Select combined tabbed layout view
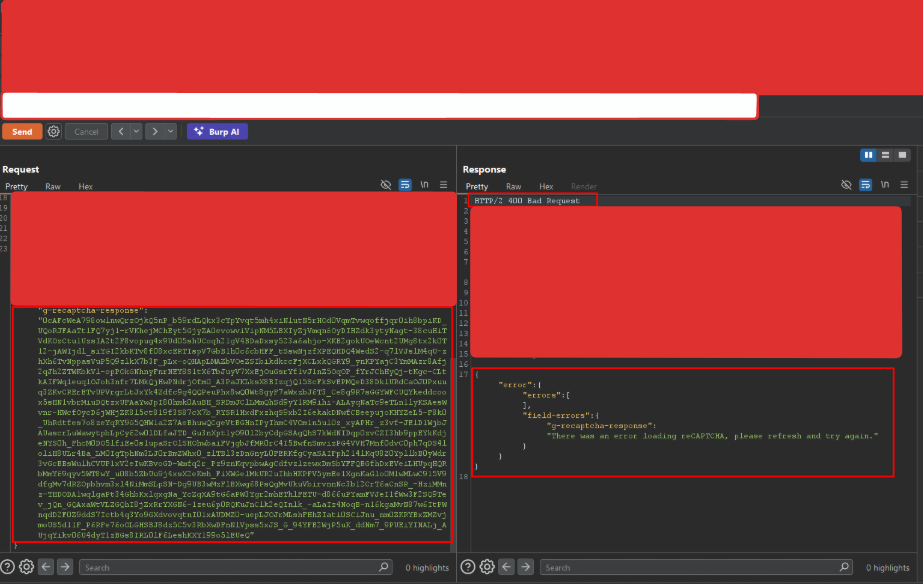 (902, 155)
